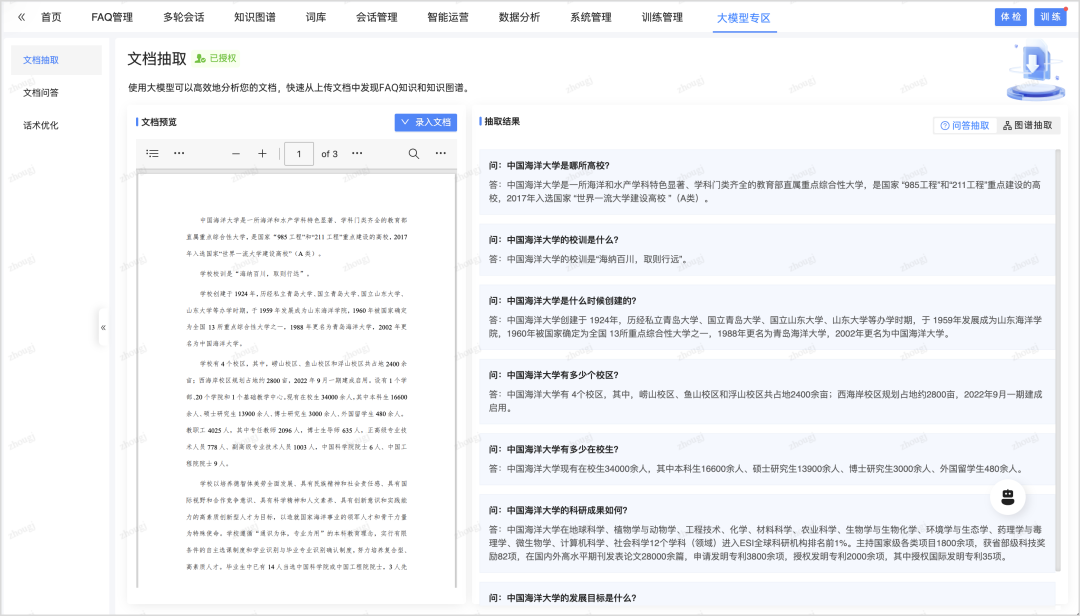Screen dimensions: 1080x616
Task: Open the overflow menu beside the thumbnail icon
Action: pos(181,154)
